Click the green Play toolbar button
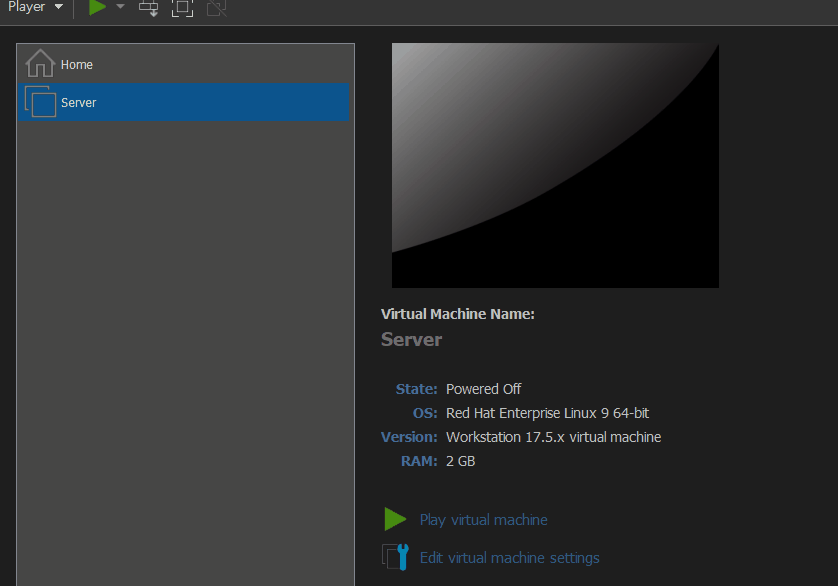This screenshot has height=586, width=838. click(x=97, y=7)
